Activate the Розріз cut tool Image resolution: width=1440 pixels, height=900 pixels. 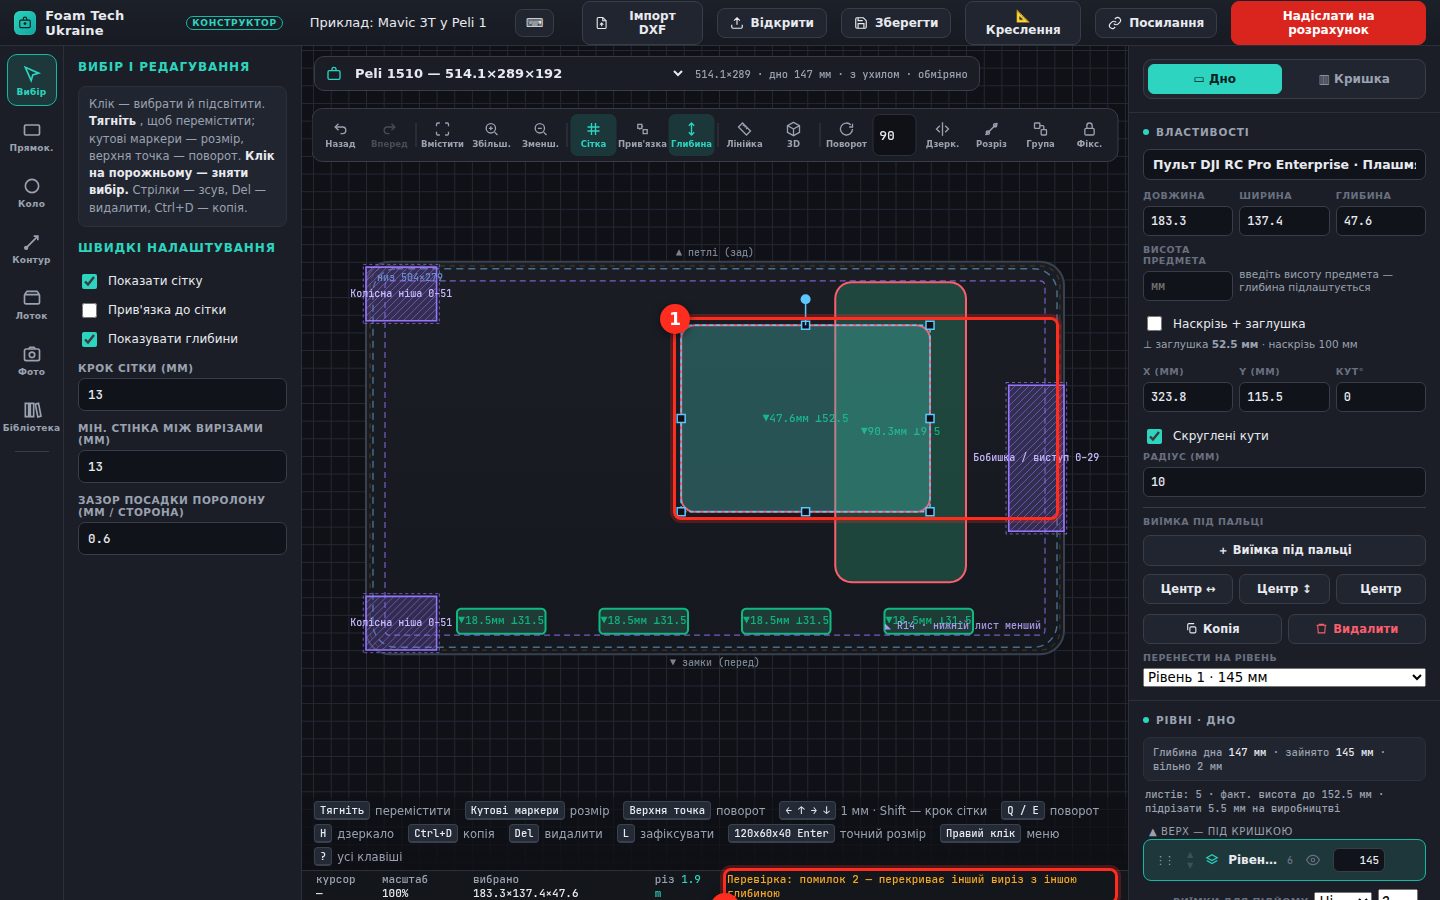[991, 135]
